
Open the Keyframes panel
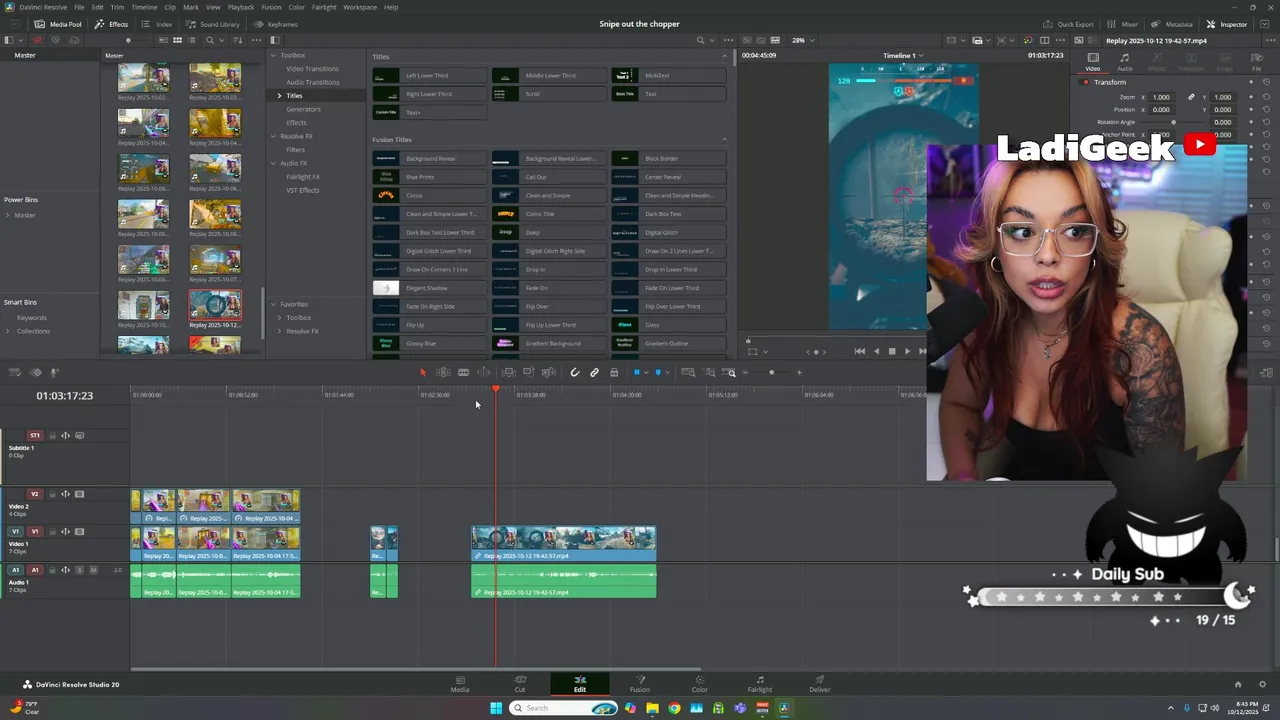tap(276, 24)
